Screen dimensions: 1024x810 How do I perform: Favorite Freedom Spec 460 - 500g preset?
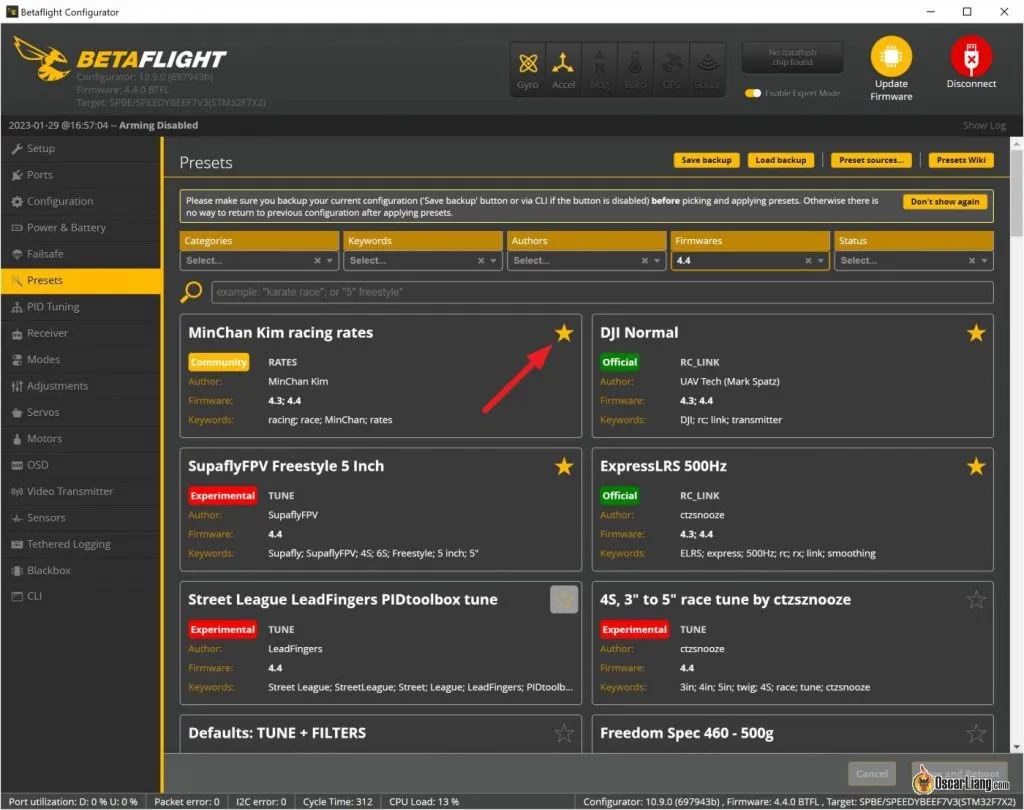[x=976, y=733]
